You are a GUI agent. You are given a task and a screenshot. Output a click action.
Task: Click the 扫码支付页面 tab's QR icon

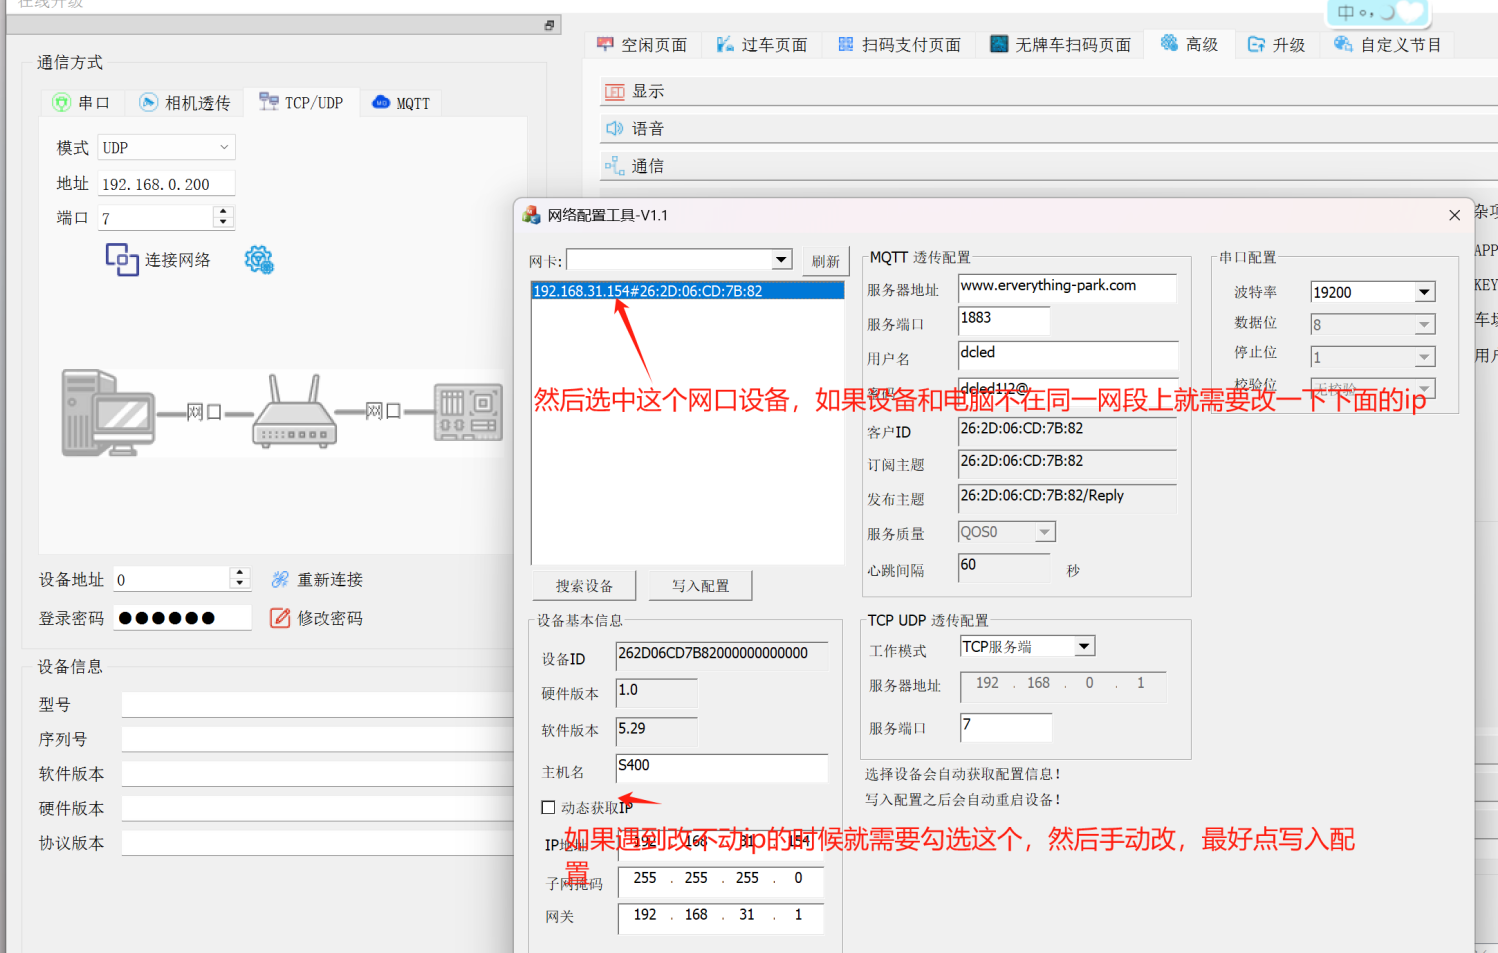(846, 44)
